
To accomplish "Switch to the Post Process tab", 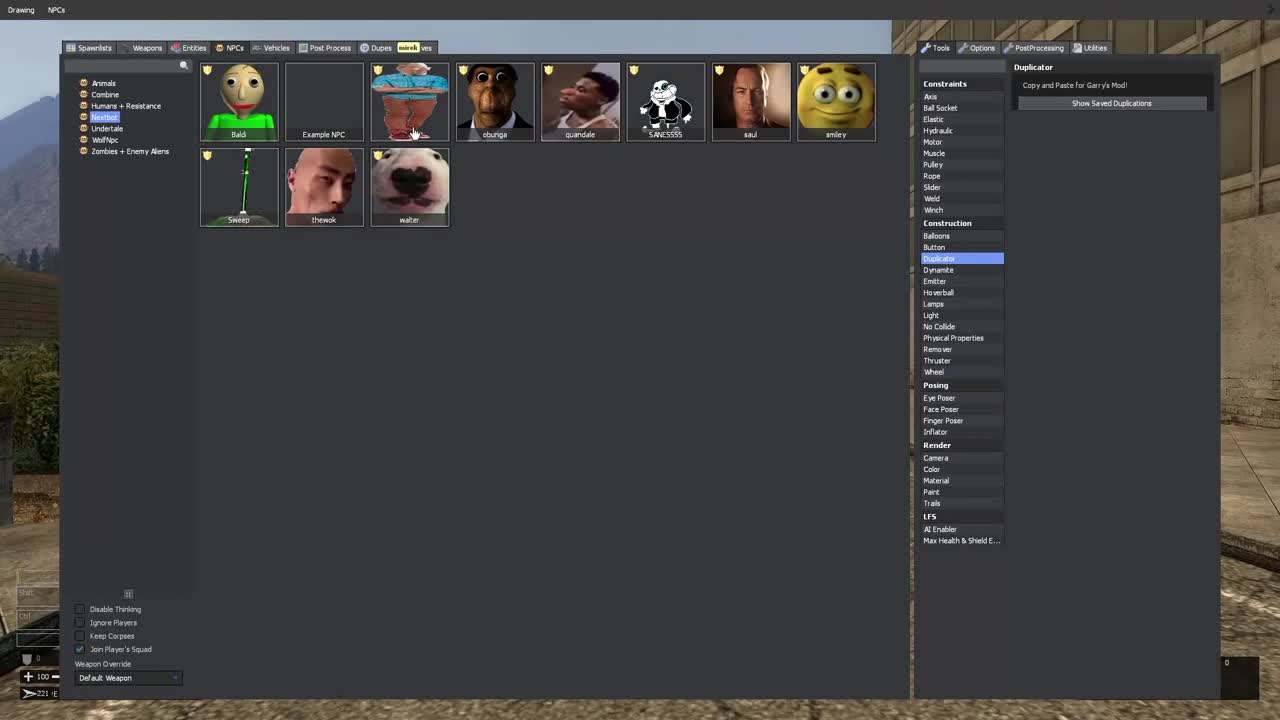I will pyautogui.click(x=325, y=48).
